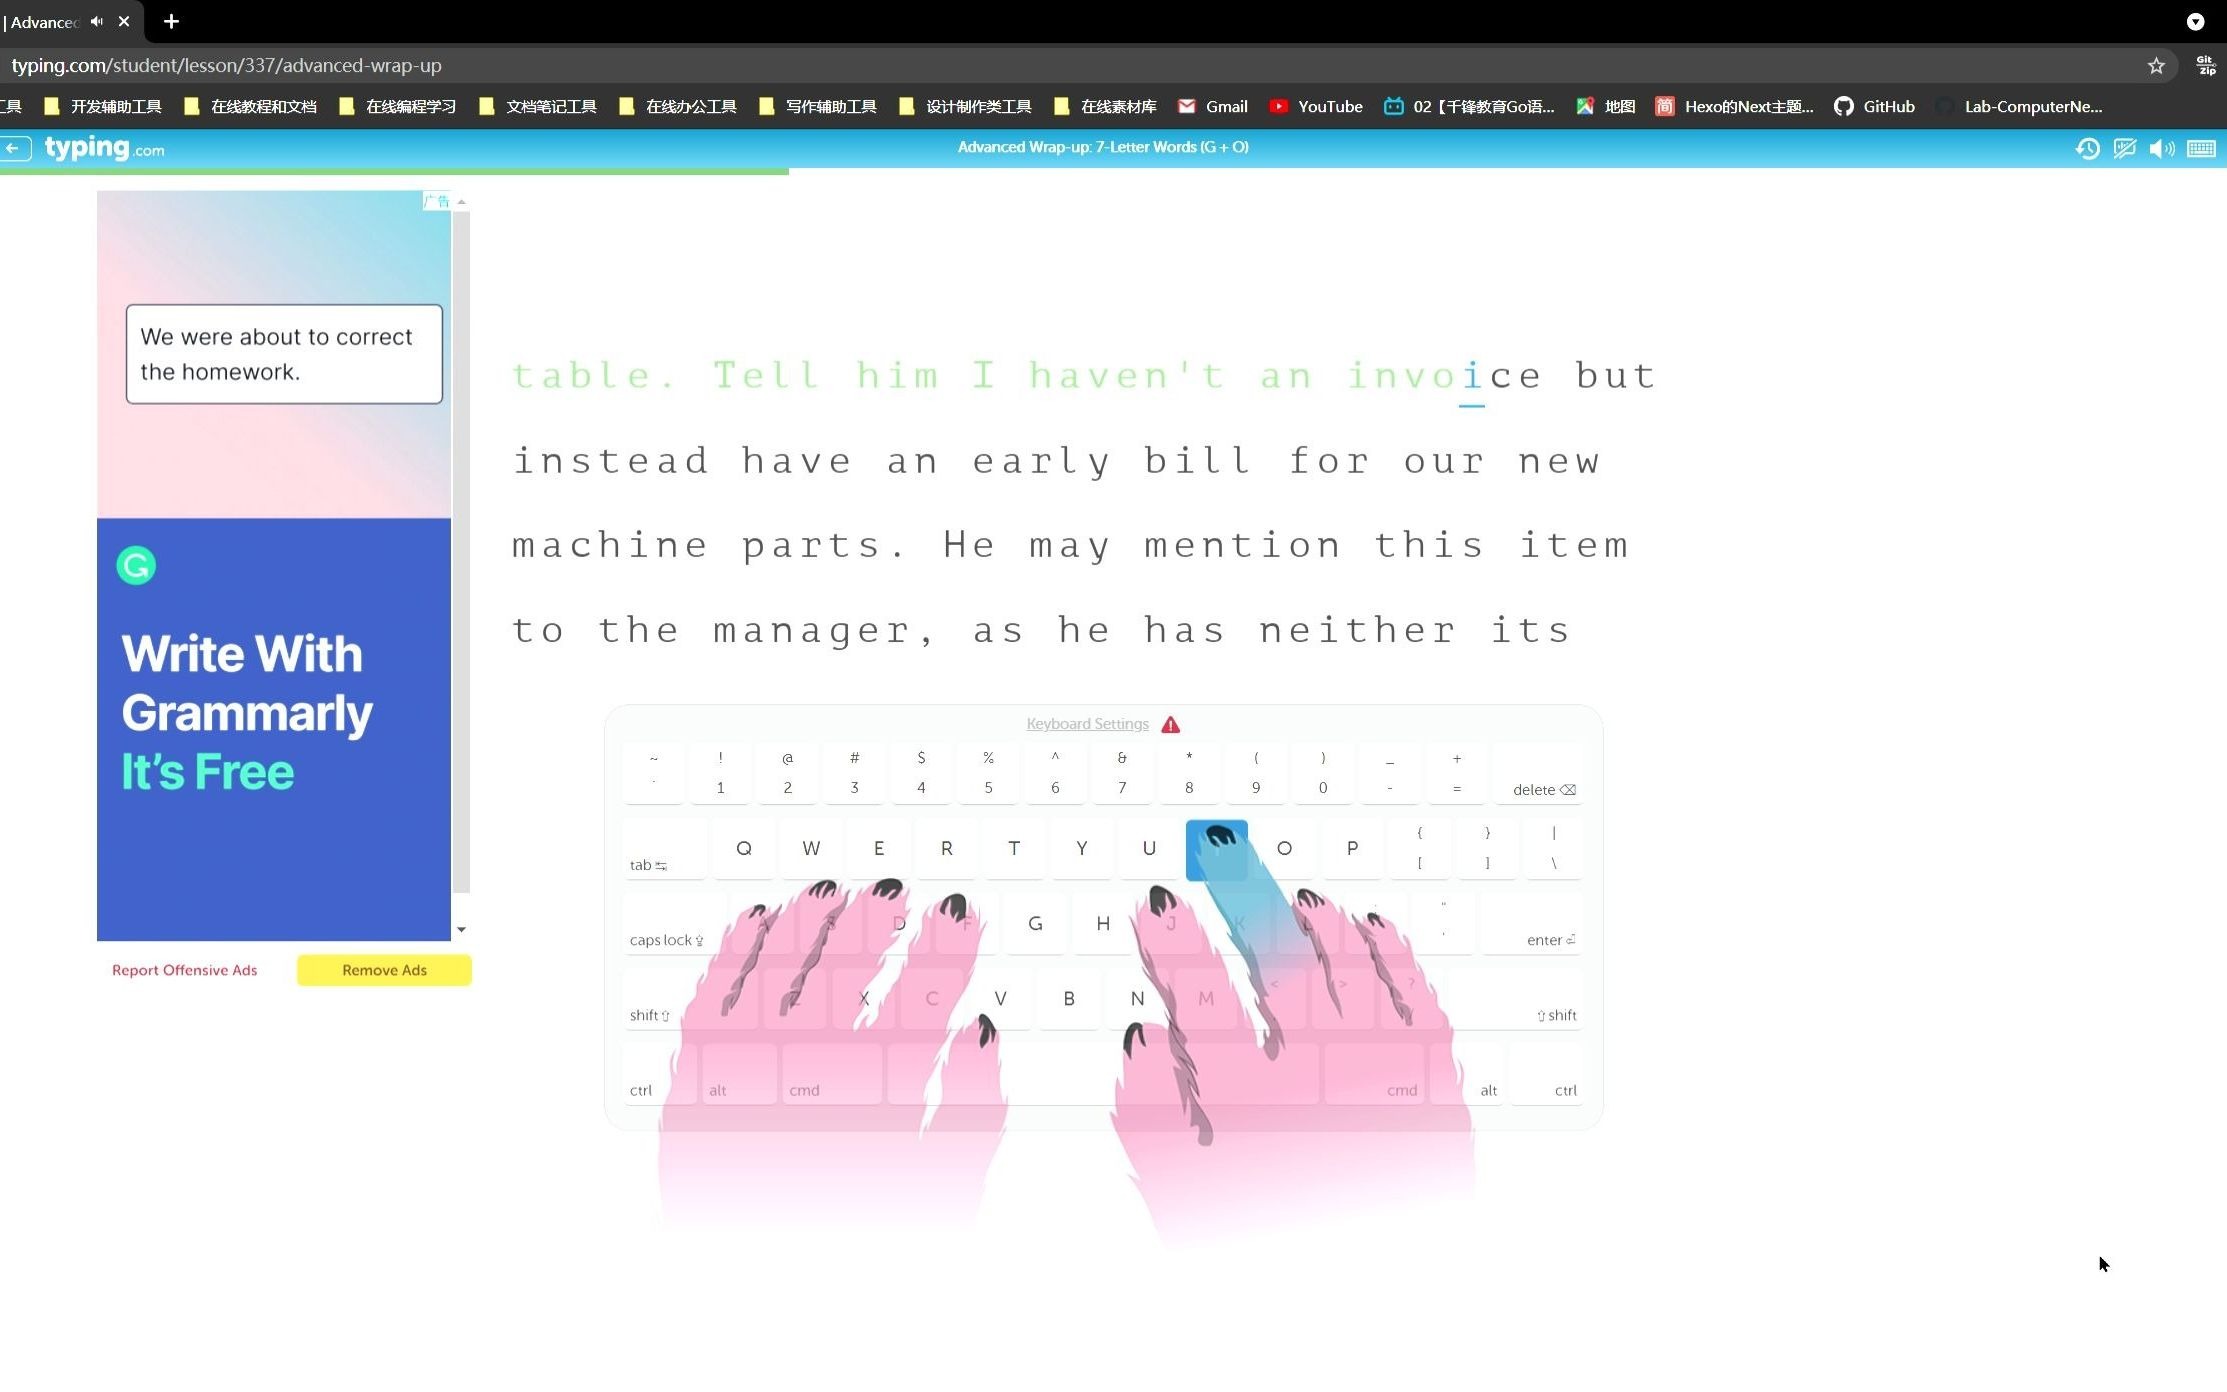Screen dimensions: 2227x1392
Task: Select the Advanced Wrap-up lesson tab
Action: [48, 19]
